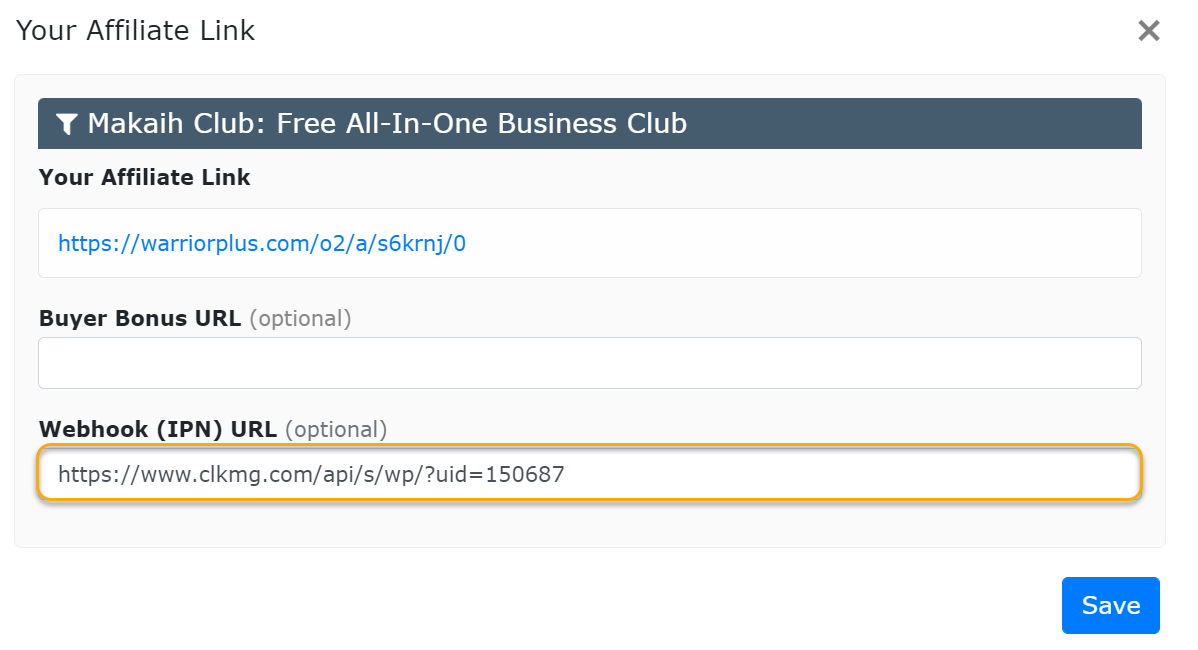The height and width of the screenshot is (650, 1198).
Task: Click the dialog title Your Affiliate Link
Action: 135,31
